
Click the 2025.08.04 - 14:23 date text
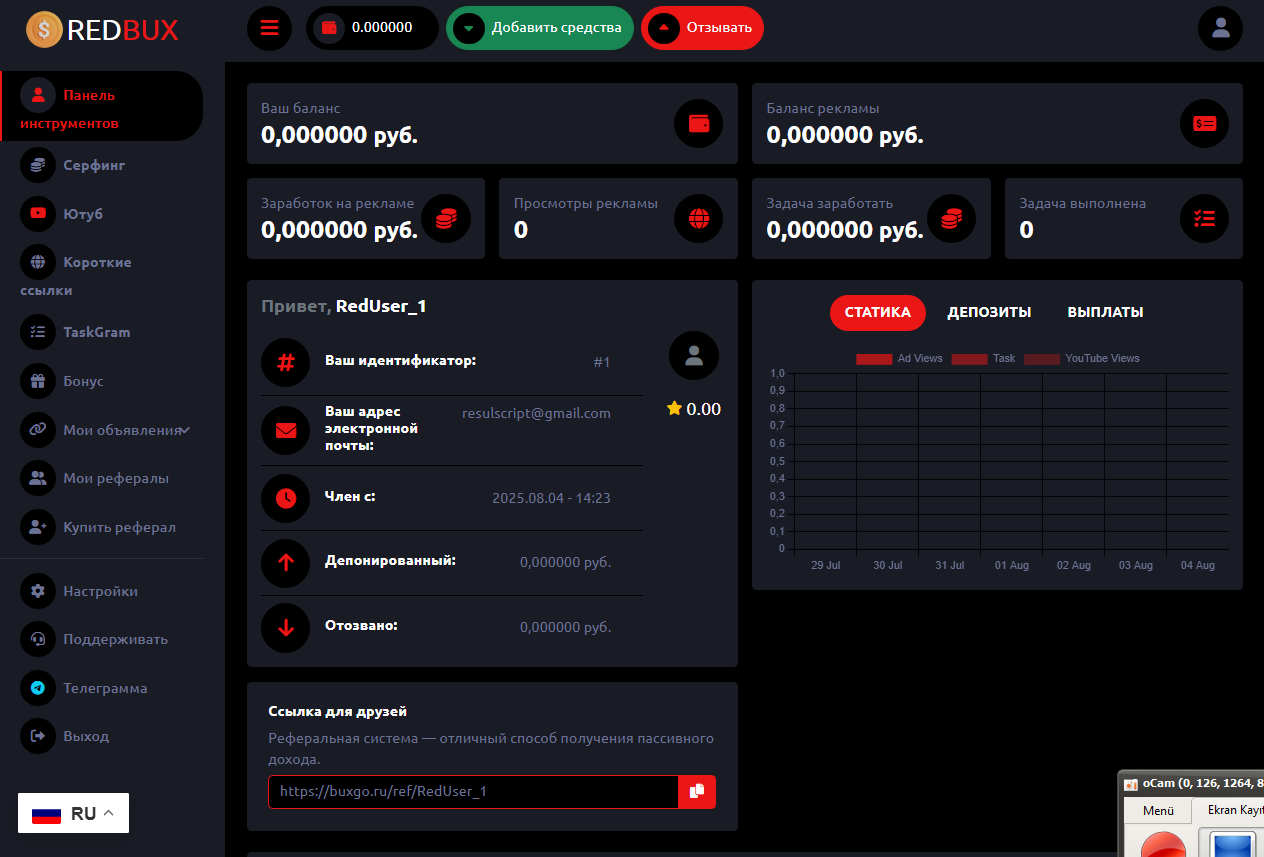point(551,498)
